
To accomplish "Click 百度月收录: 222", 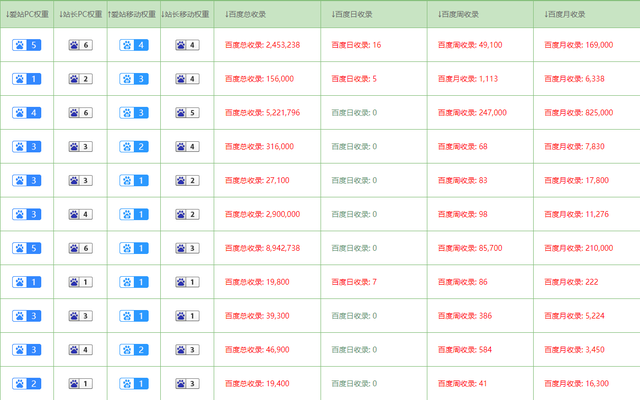I will 571,282.
